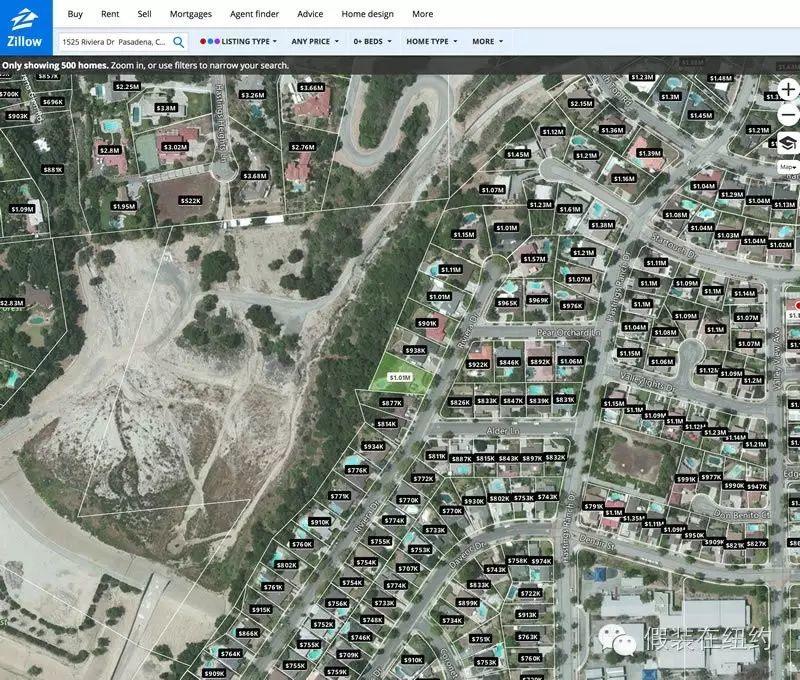Open the Mortgages menu
The width and height of the screenshot is (800, 680).
pyautogui.click(x=192, y=14)
